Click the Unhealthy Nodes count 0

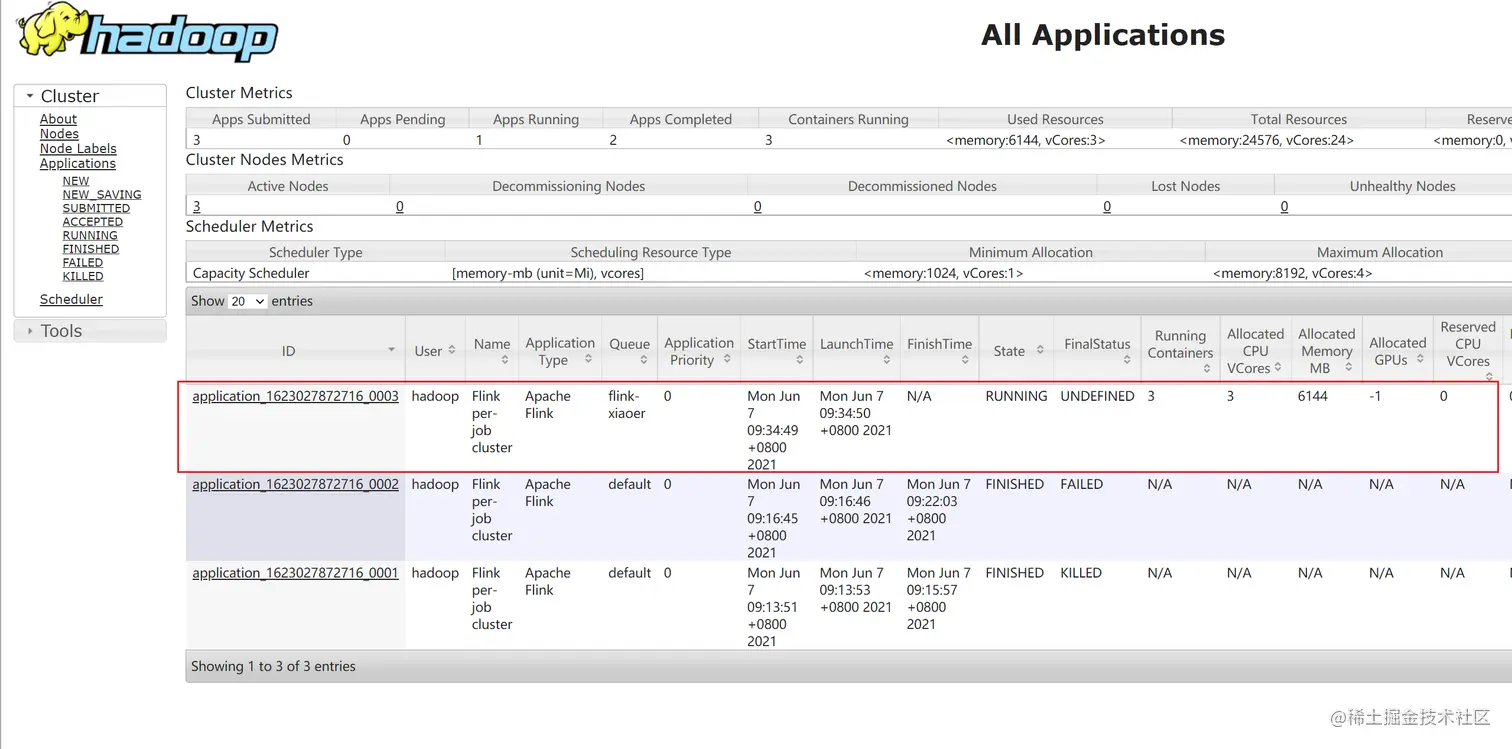[x=1285, y=207]
